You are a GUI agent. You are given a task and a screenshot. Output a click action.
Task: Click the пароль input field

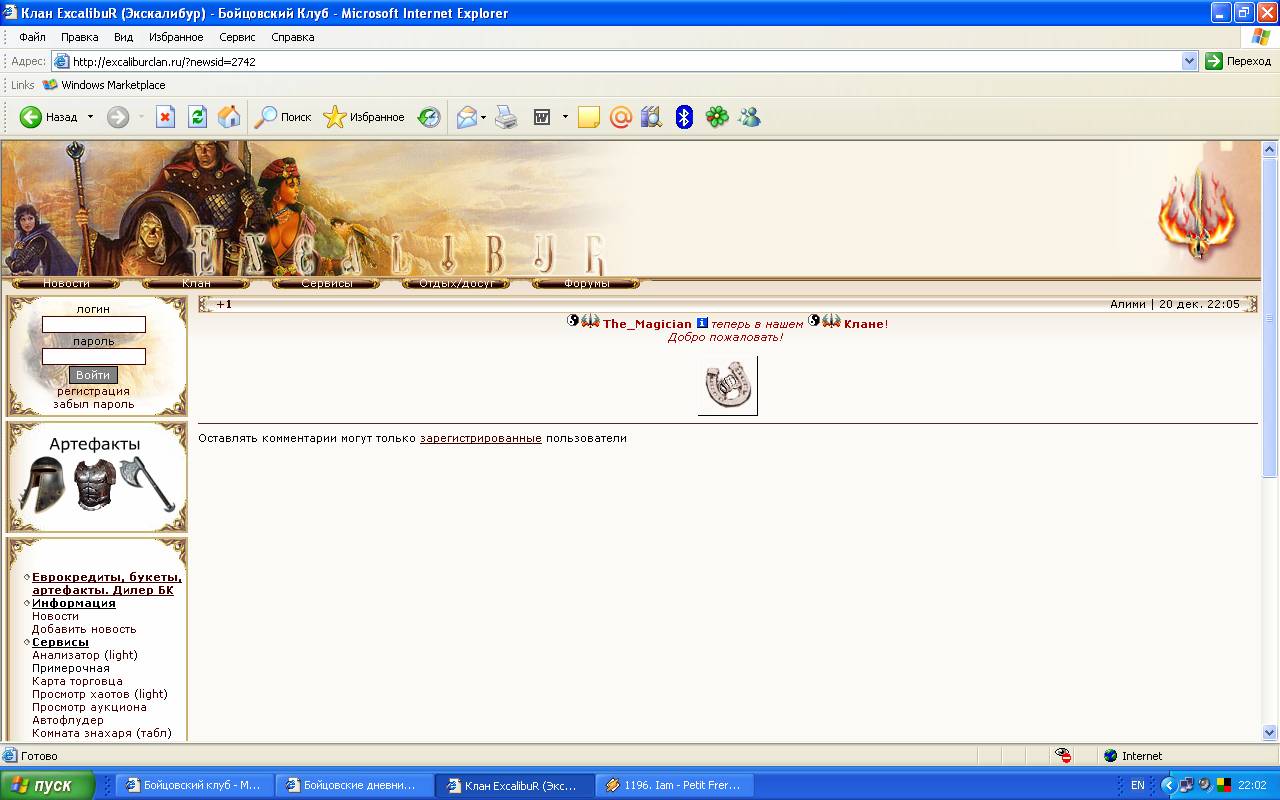tap(94, 357)
